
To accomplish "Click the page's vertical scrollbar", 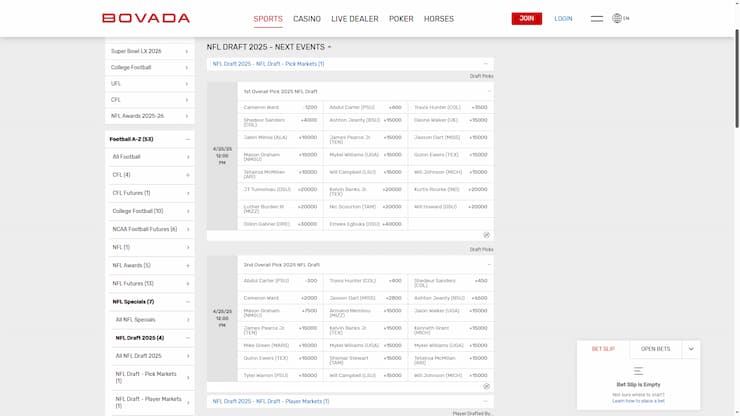I will click(x=736, y=200).
